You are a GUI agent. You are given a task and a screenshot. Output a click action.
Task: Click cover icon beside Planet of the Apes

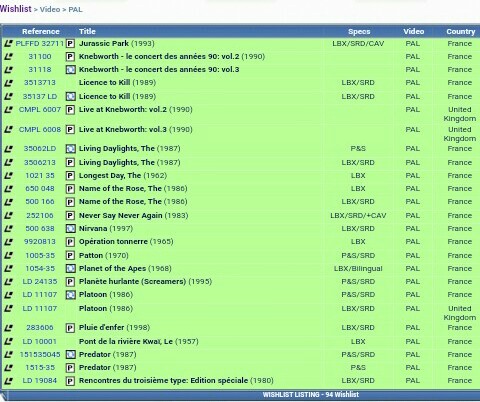[x=70, y=269]
